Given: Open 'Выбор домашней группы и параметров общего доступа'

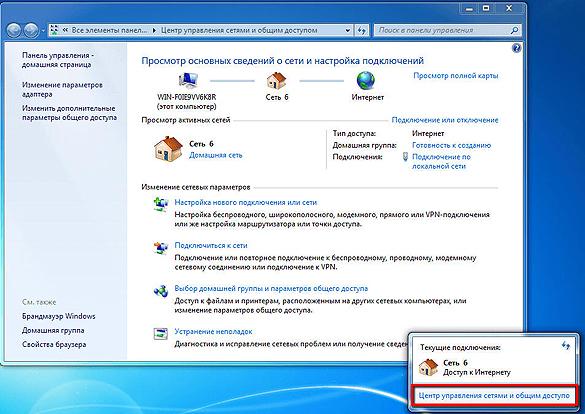Looking at the screenshot, I should coord(271,289).
